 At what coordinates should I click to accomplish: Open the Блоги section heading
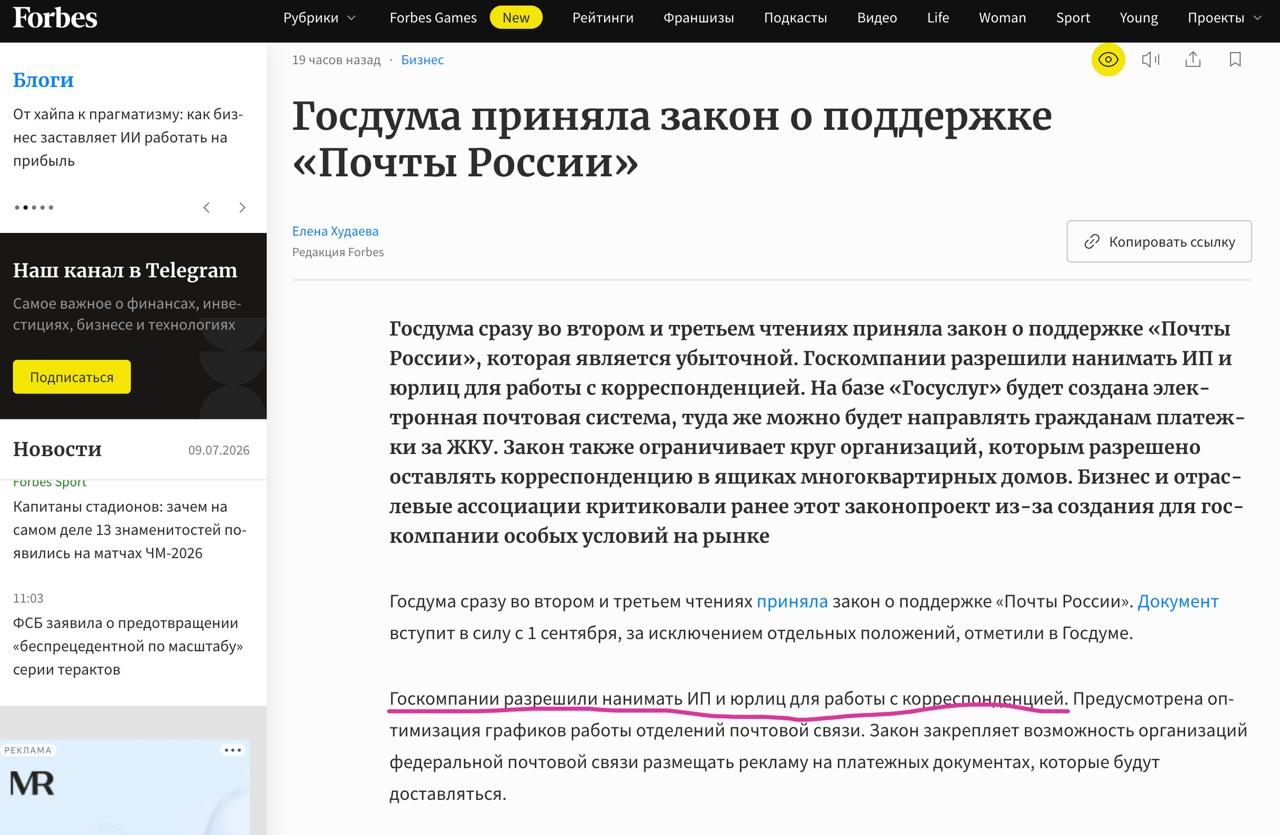coord(43,80)
